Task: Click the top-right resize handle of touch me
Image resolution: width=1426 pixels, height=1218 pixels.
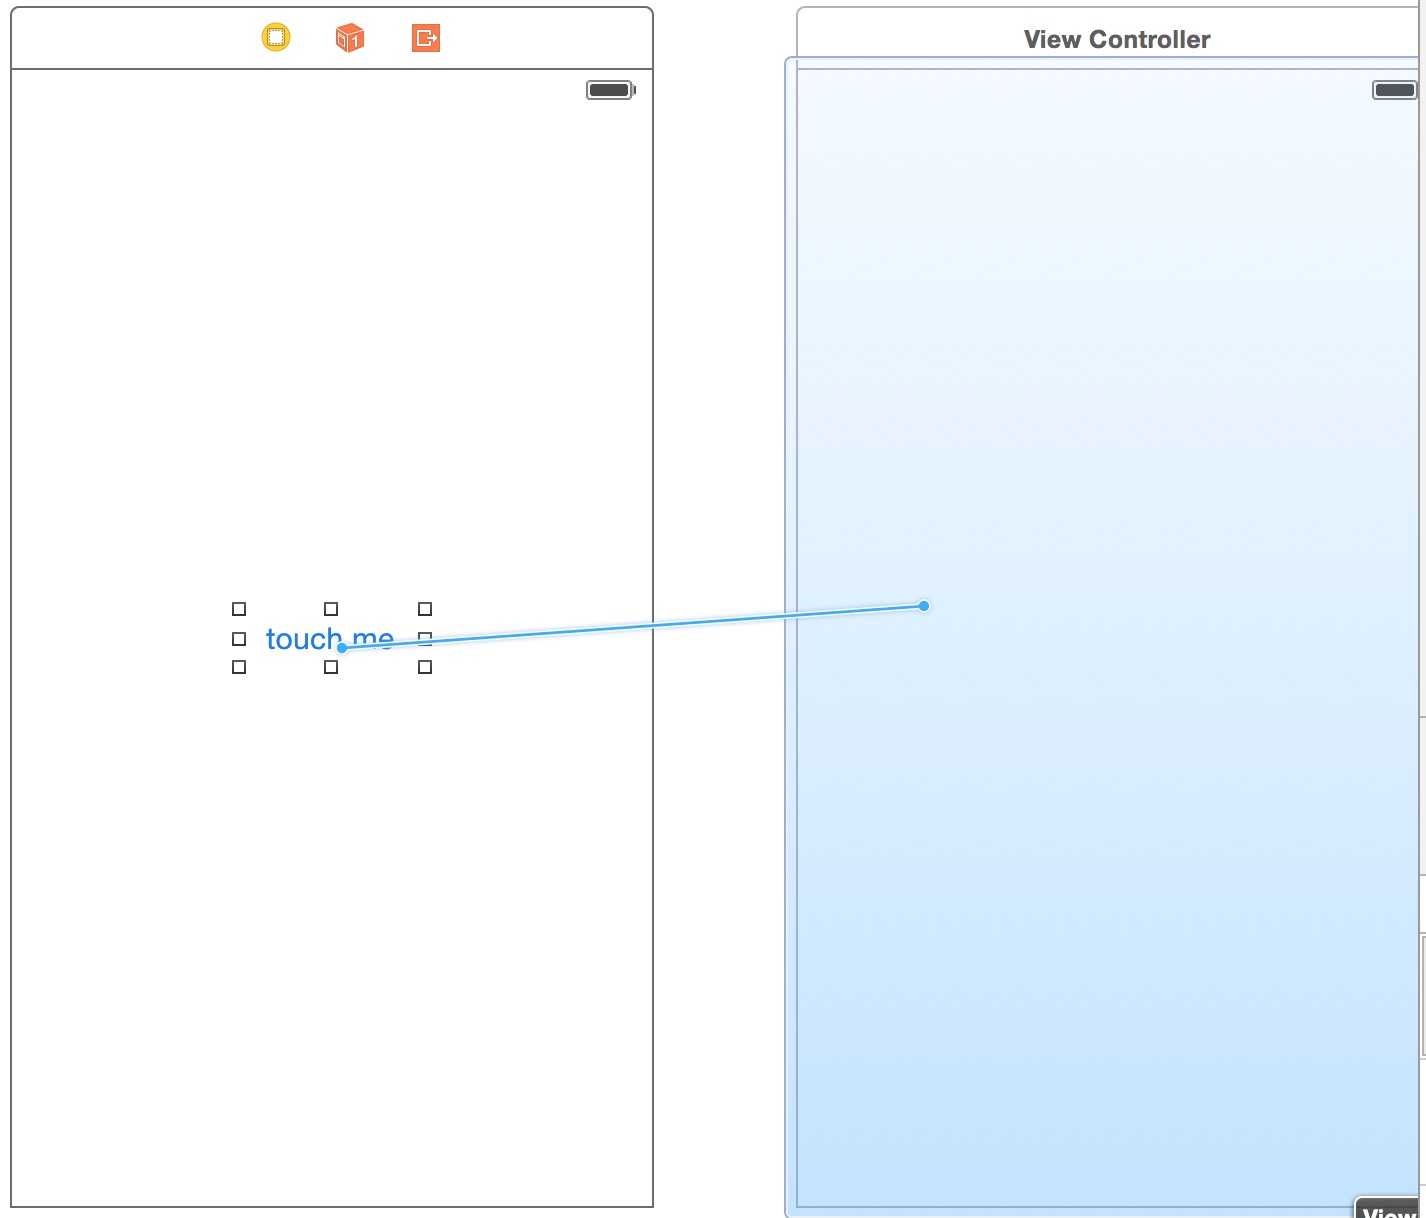Action: (425, 609)
